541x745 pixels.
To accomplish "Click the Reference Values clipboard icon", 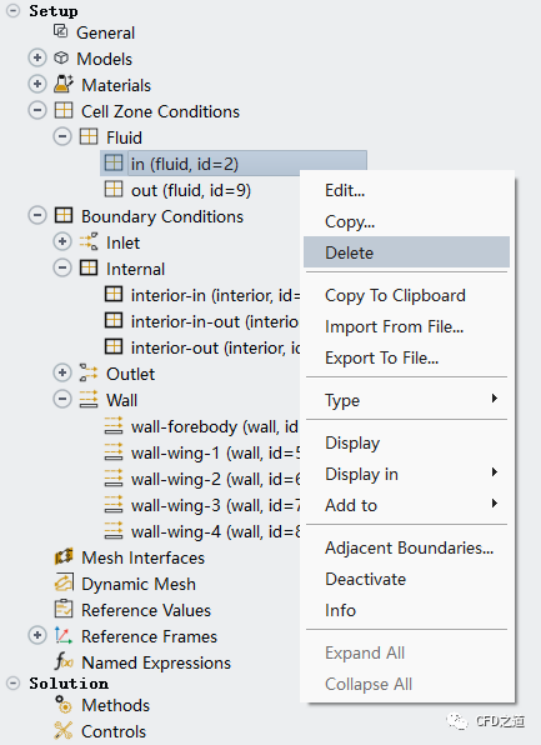I will point(64,609).
